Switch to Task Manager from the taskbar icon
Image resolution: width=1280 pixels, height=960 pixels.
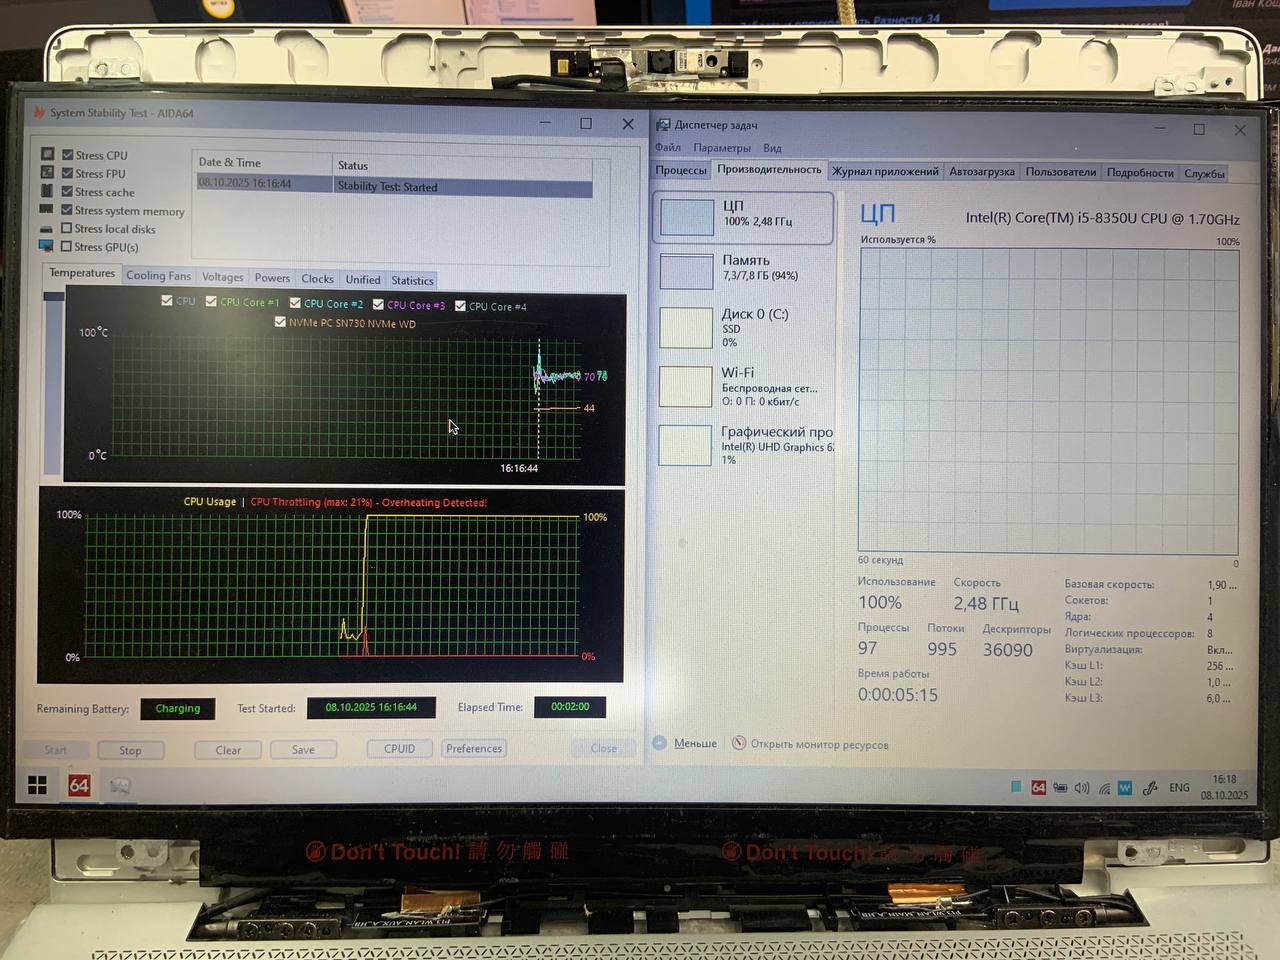pos(120,786)
